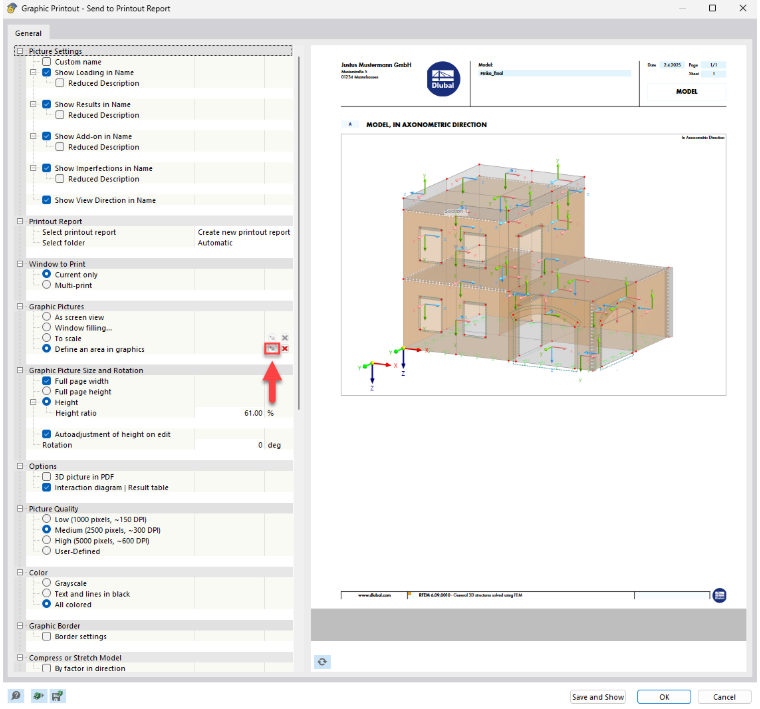Click the help icon with question mark
This screenshot has height=709, width=760.
[x=16, y=696]
